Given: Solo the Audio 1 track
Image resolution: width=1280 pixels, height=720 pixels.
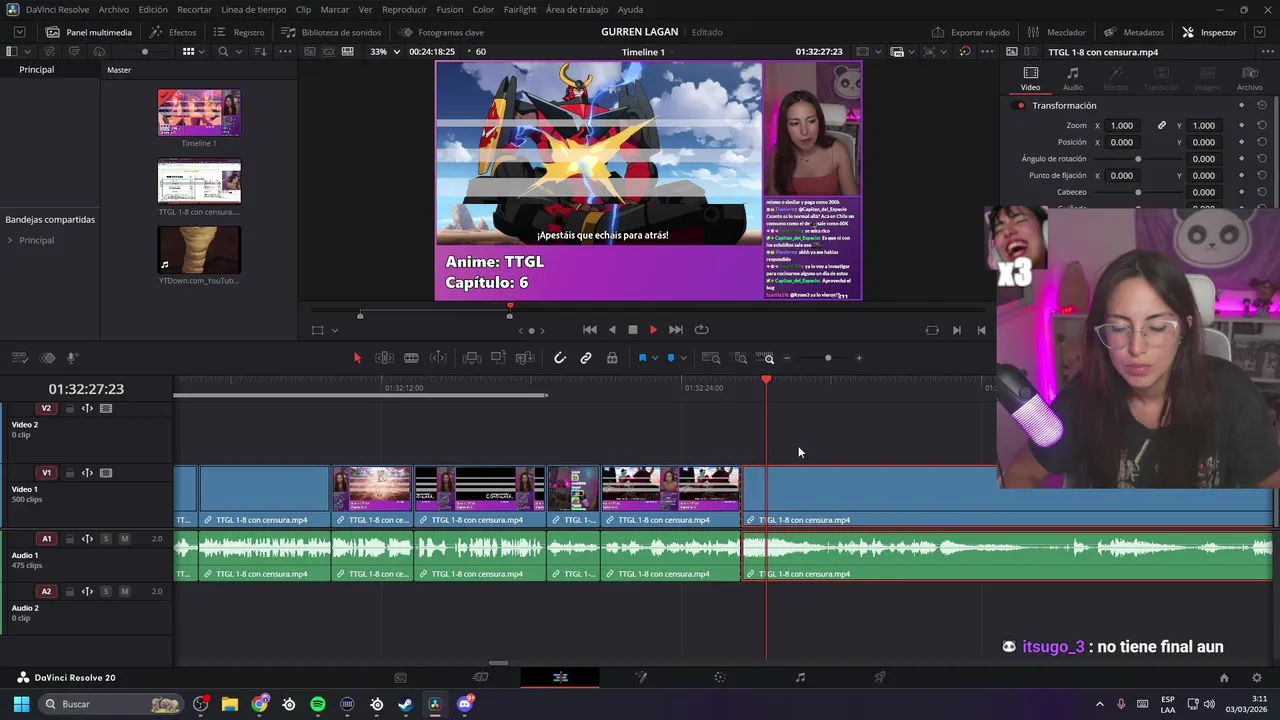Looking at the screenshot, I should (x=105, y=539).
